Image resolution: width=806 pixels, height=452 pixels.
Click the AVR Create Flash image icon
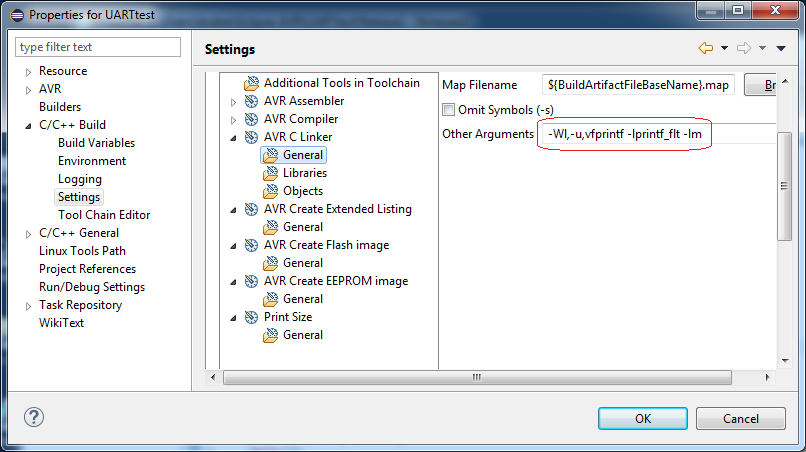coord(251,245)
